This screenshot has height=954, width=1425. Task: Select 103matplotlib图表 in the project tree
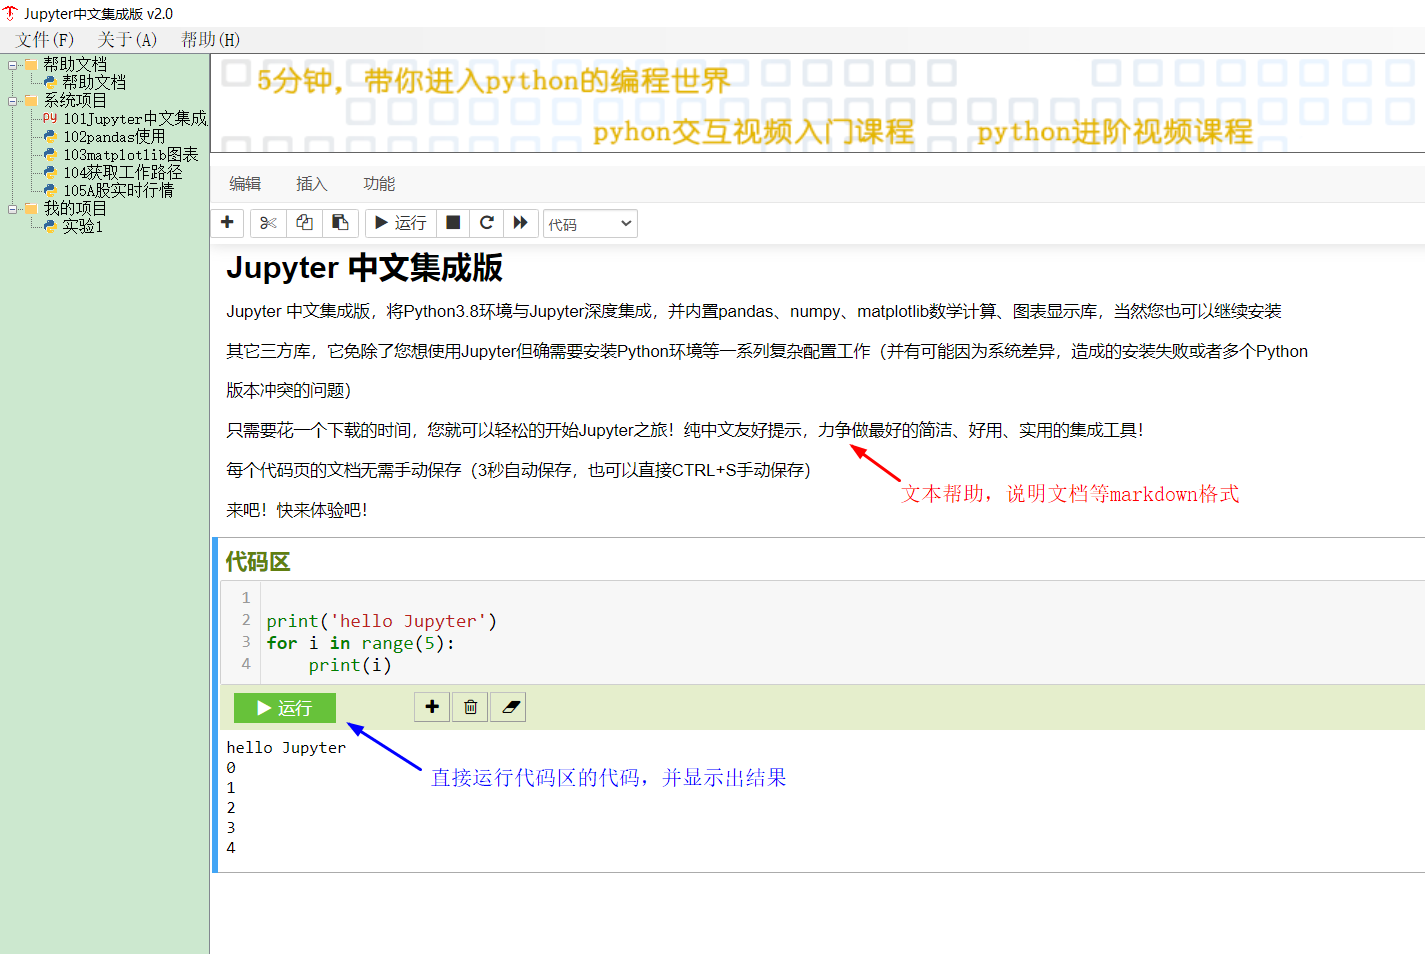click(130, 155)
